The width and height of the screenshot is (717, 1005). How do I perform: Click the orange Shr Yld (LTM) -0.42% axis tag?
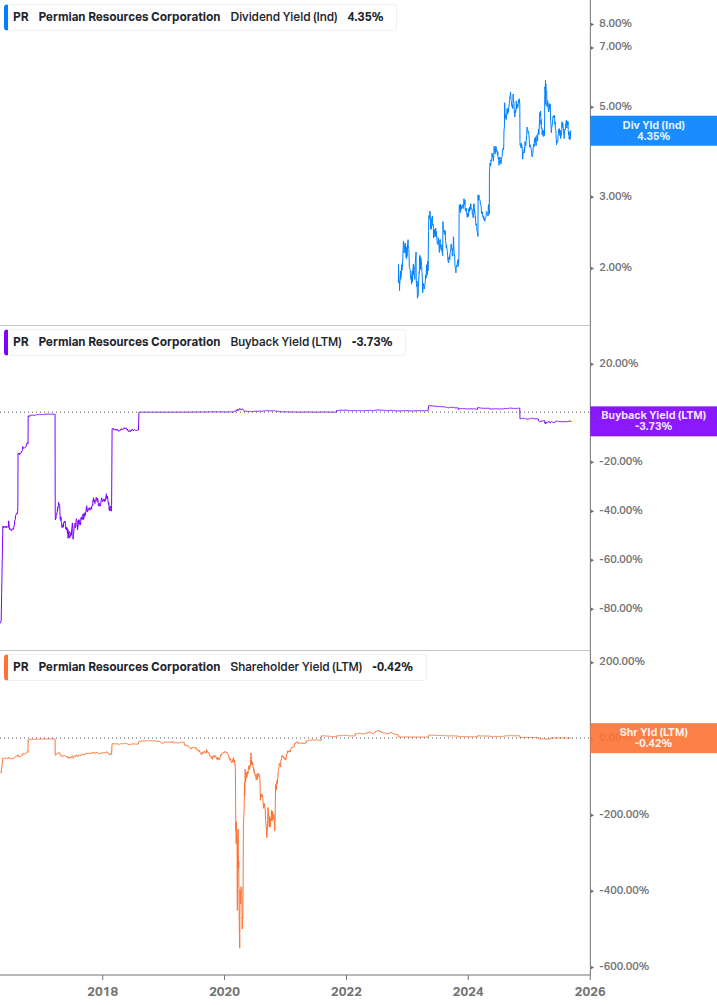point(654,738)
